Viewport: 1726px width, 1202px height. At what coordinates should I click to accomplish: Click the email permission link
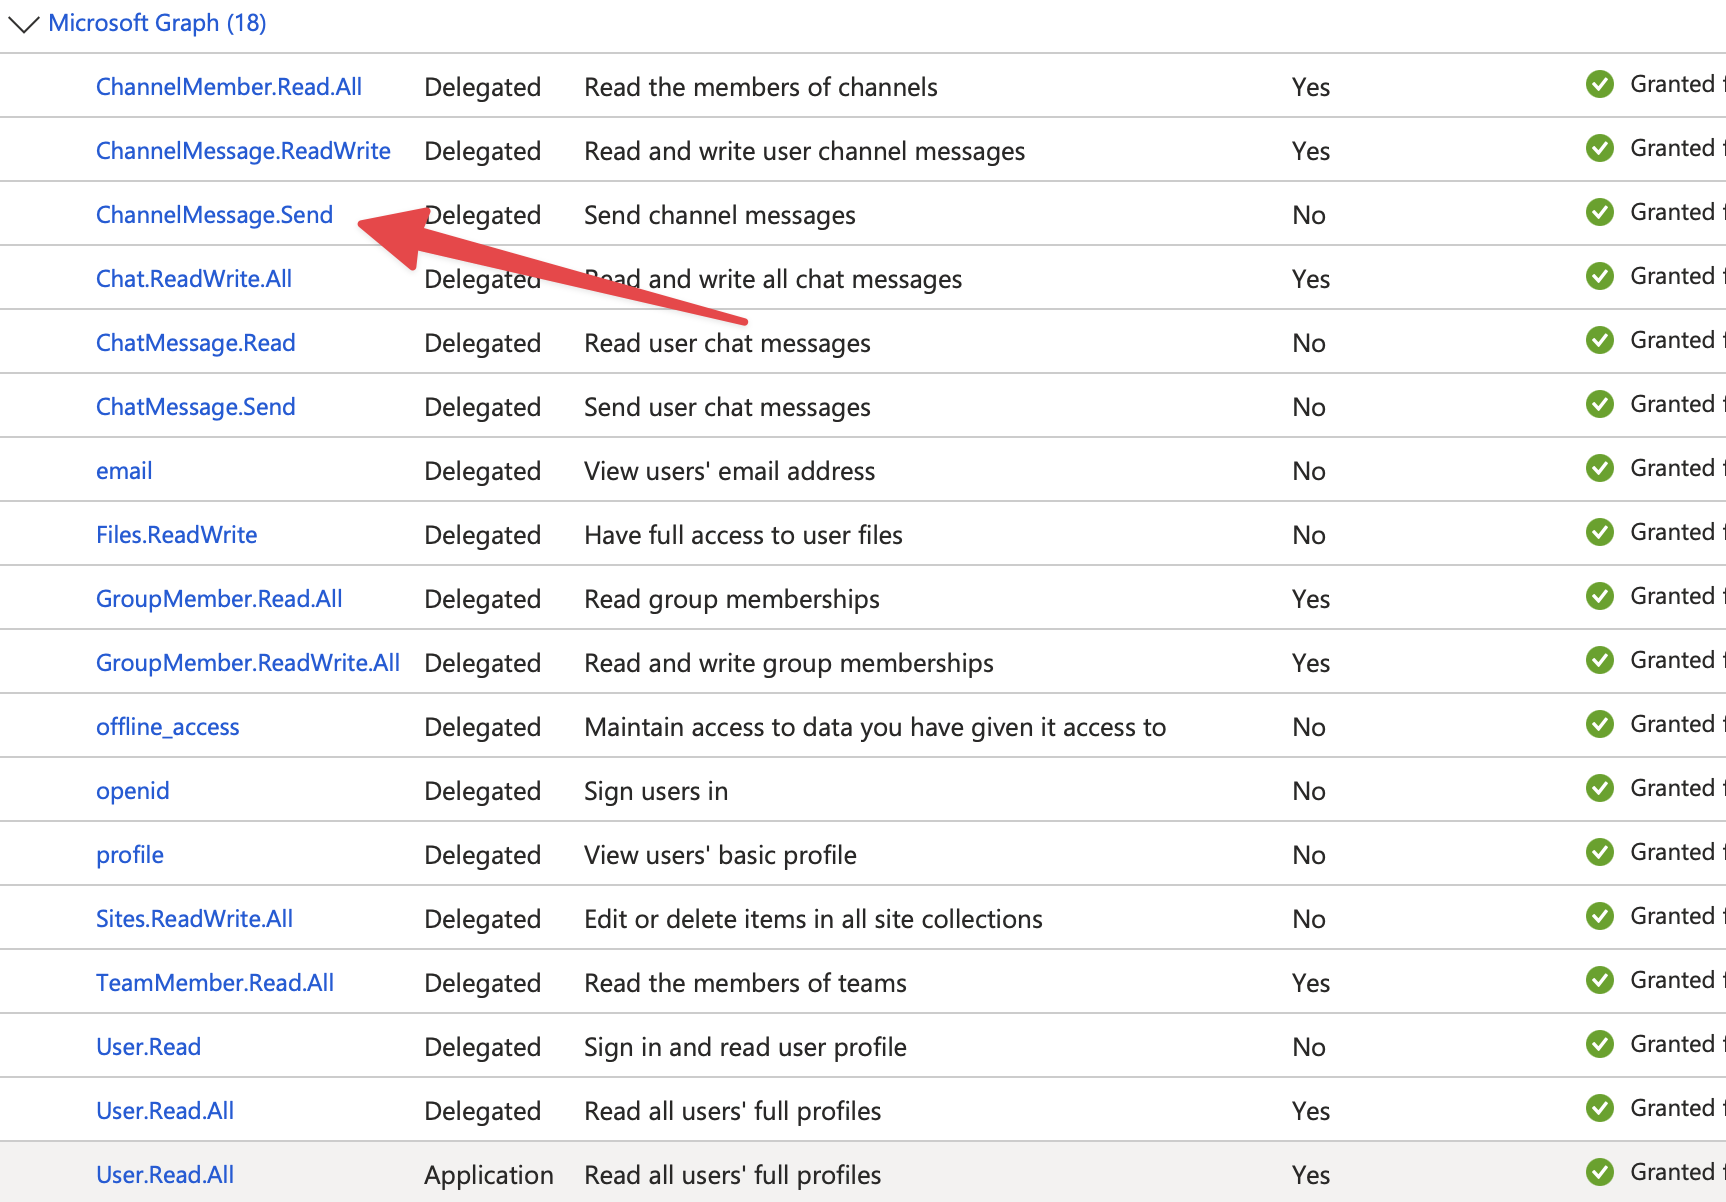tap(124, 471)
